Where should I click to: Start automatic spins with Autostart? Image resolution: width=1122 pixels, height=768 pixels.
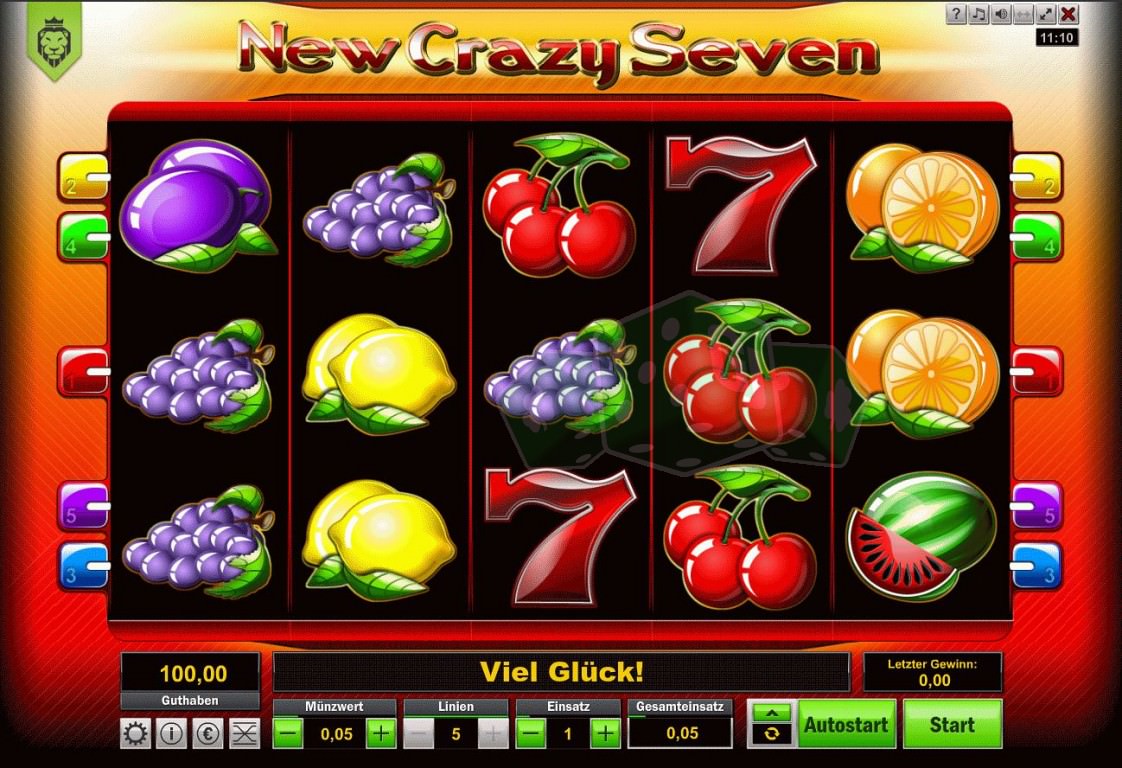(x=846, y=724)
